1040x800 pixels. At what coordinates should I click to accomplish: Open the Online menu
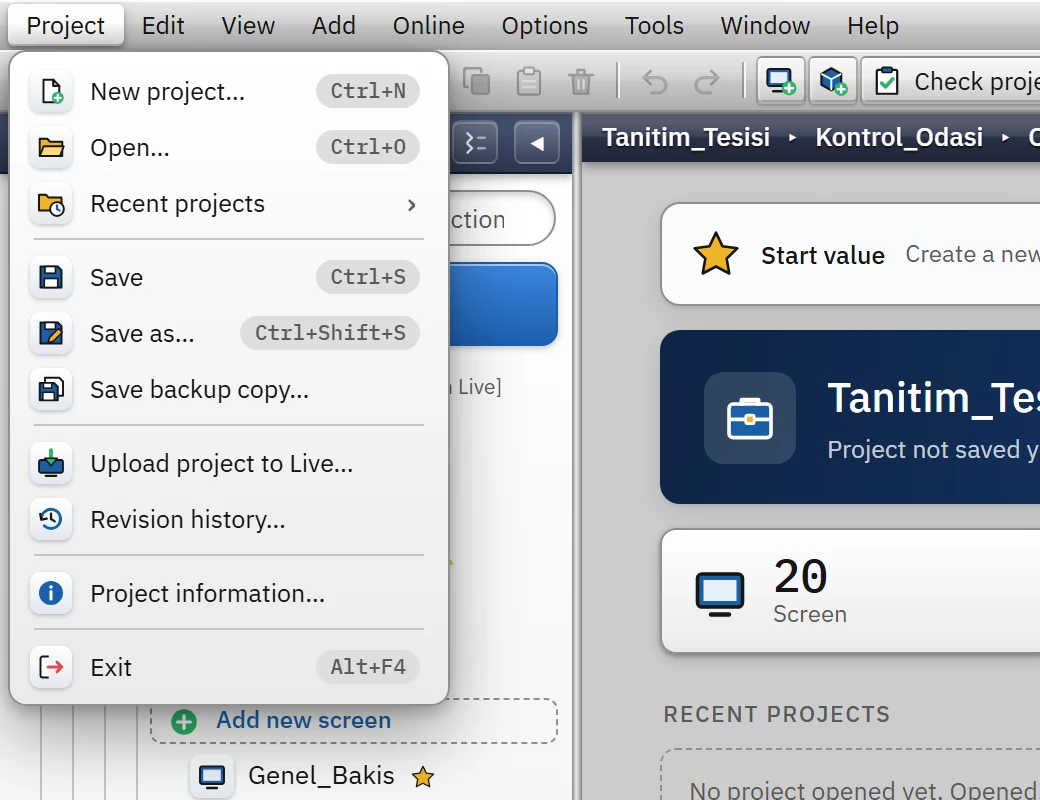point(428,25)
